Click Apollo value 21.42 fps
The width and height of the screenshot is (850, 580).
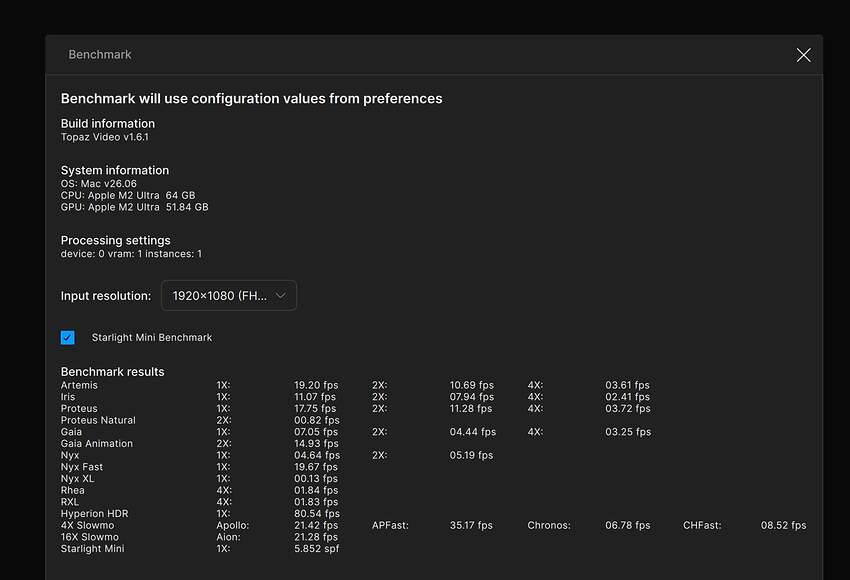(316, 525)
